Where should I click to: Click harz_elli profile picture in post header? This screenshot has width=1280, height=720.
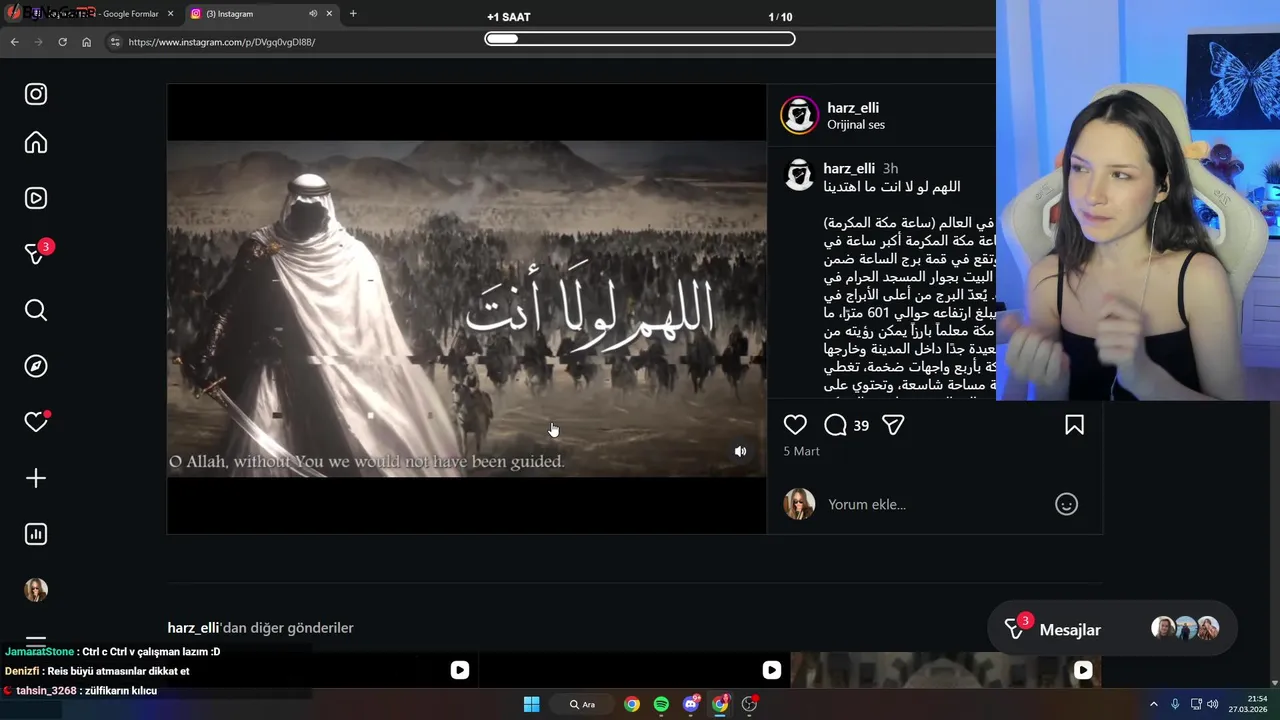pos(799,115)
